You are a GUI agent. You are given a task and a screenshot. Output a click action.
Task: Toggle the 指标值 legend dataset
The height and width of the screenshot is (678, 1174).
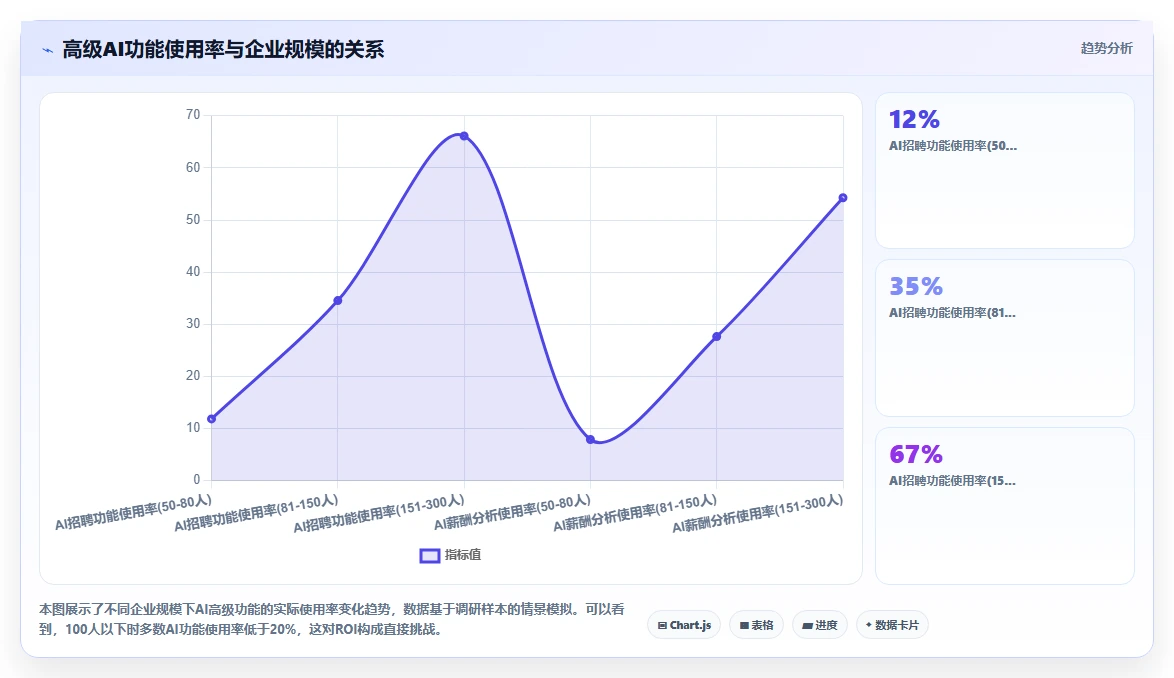click(451, 555)
